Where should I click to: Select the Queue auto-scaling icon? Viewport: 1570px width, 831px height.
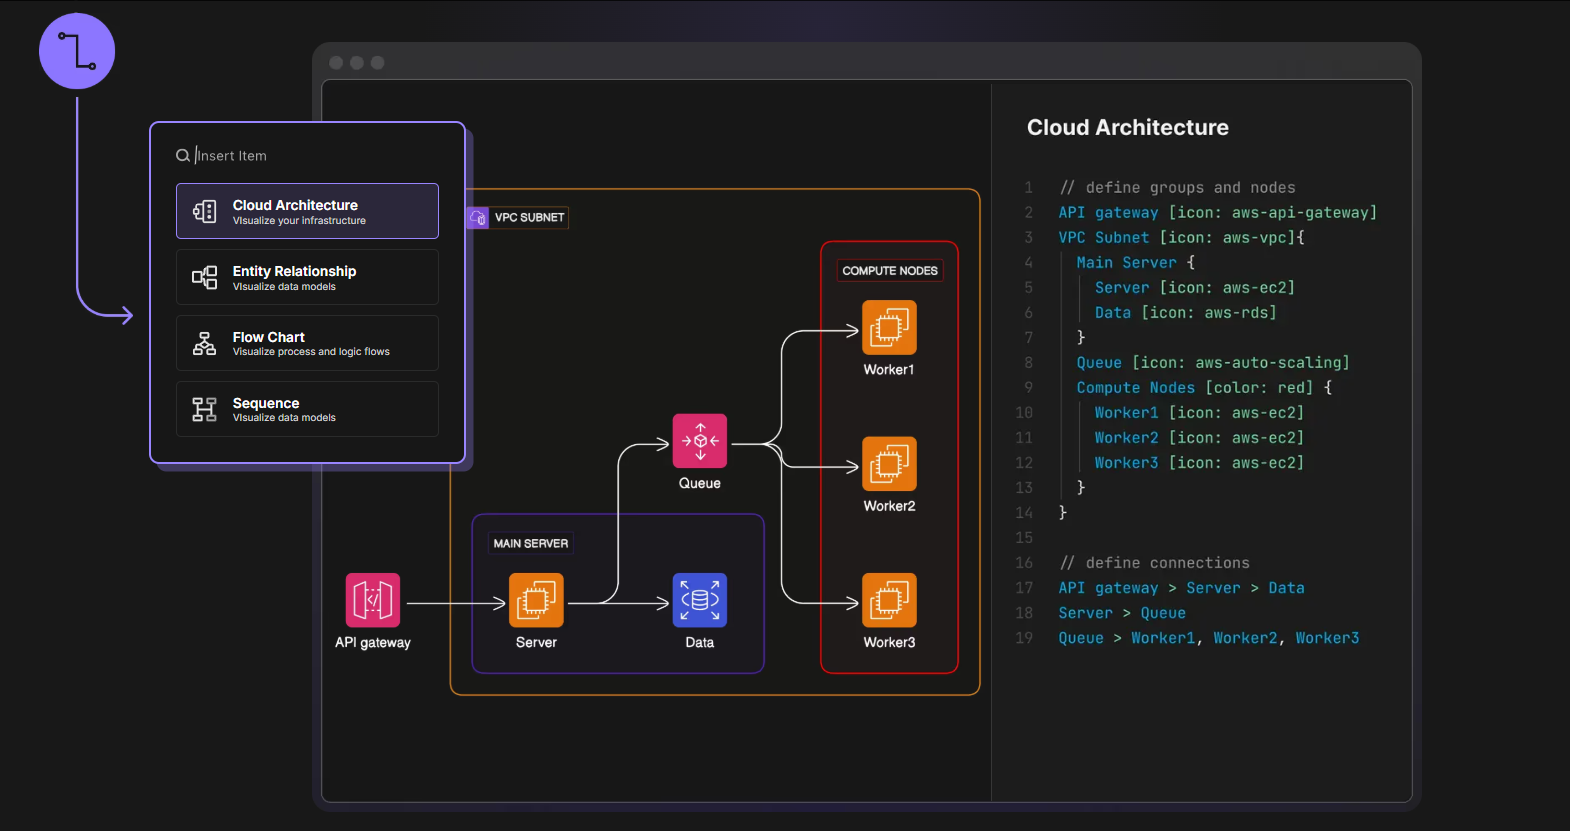700,441
